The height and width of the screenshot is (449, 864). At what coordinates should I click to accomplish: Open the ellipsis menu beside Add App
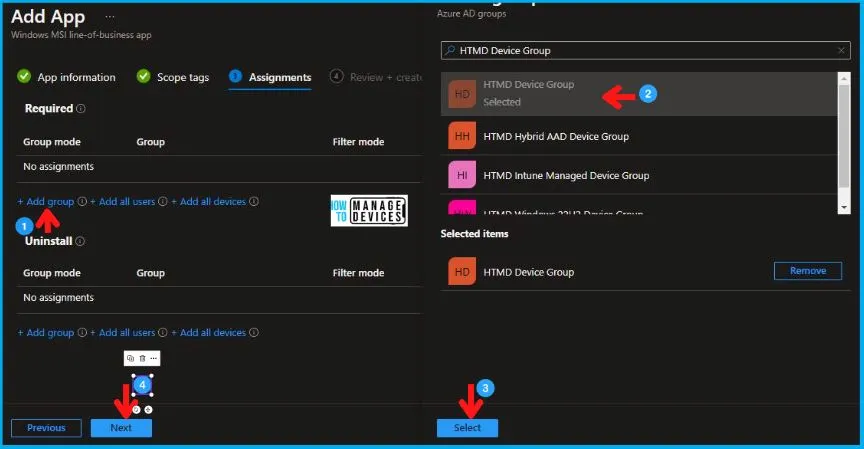[110, 17]
